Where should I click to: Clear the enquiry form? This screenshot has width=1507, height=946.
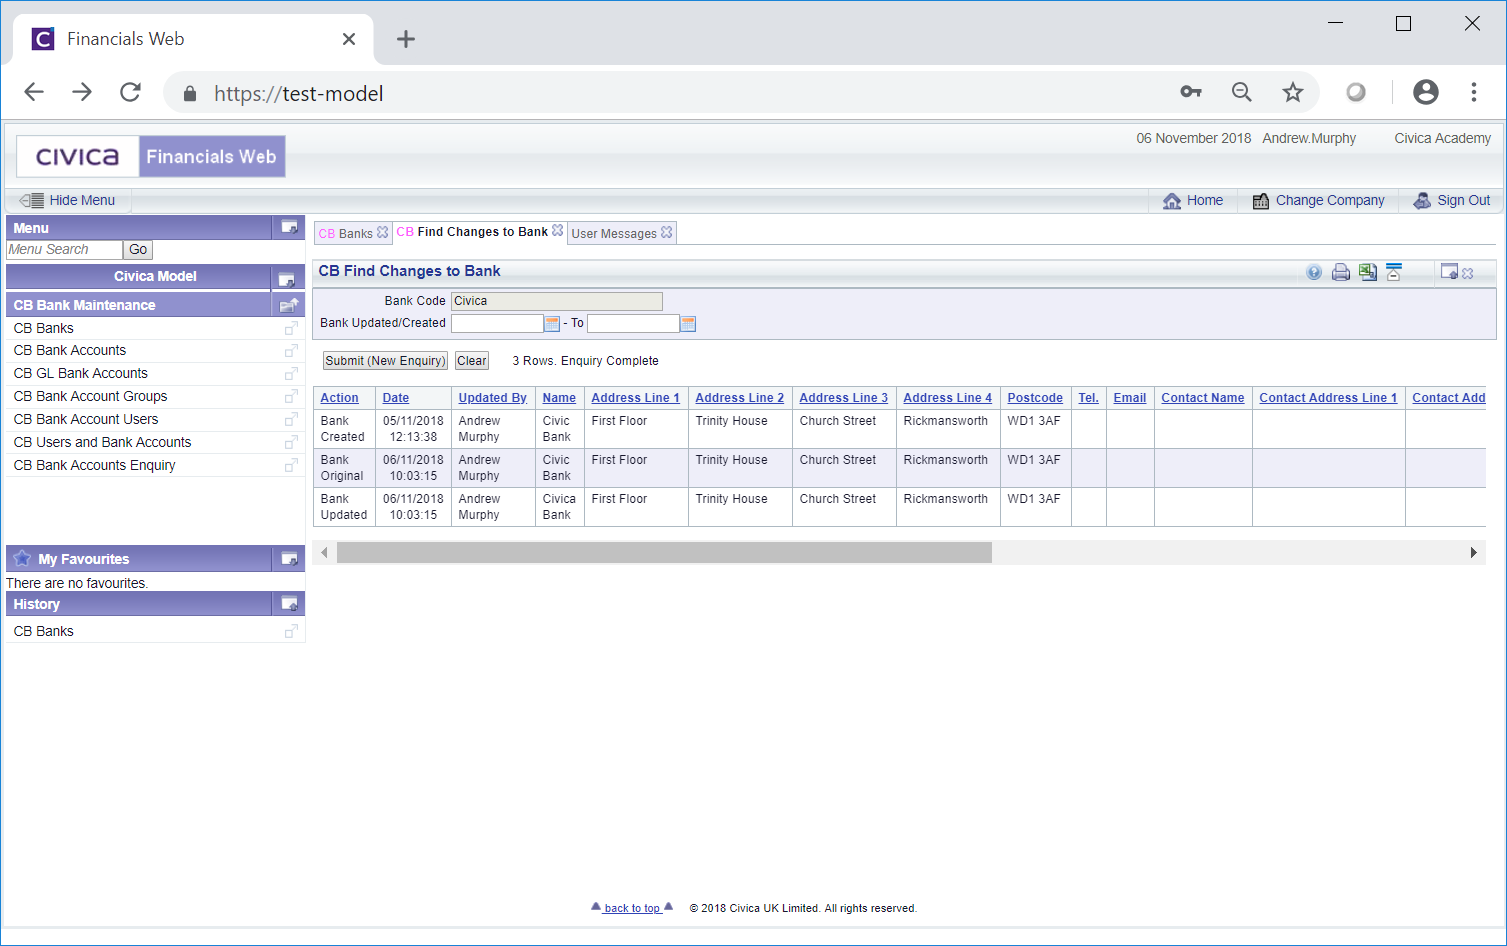pos(472,361)
